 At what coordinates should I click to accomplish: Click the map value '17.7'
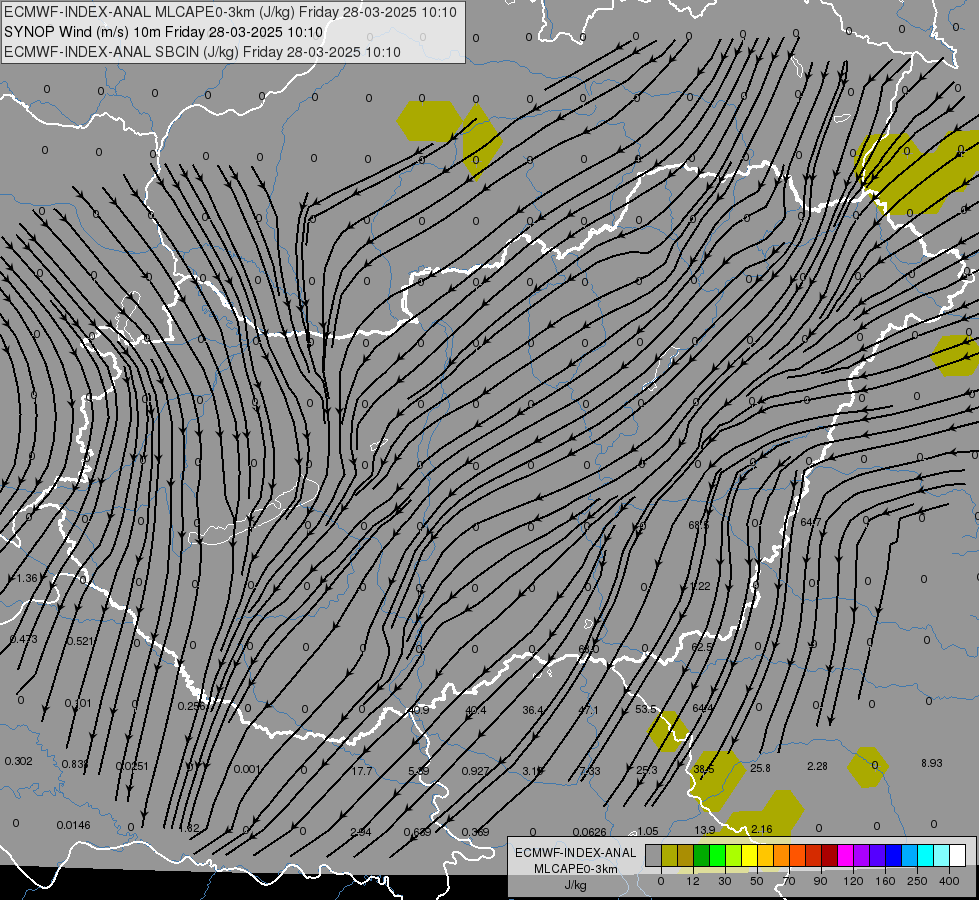click(x=362, y=771)
